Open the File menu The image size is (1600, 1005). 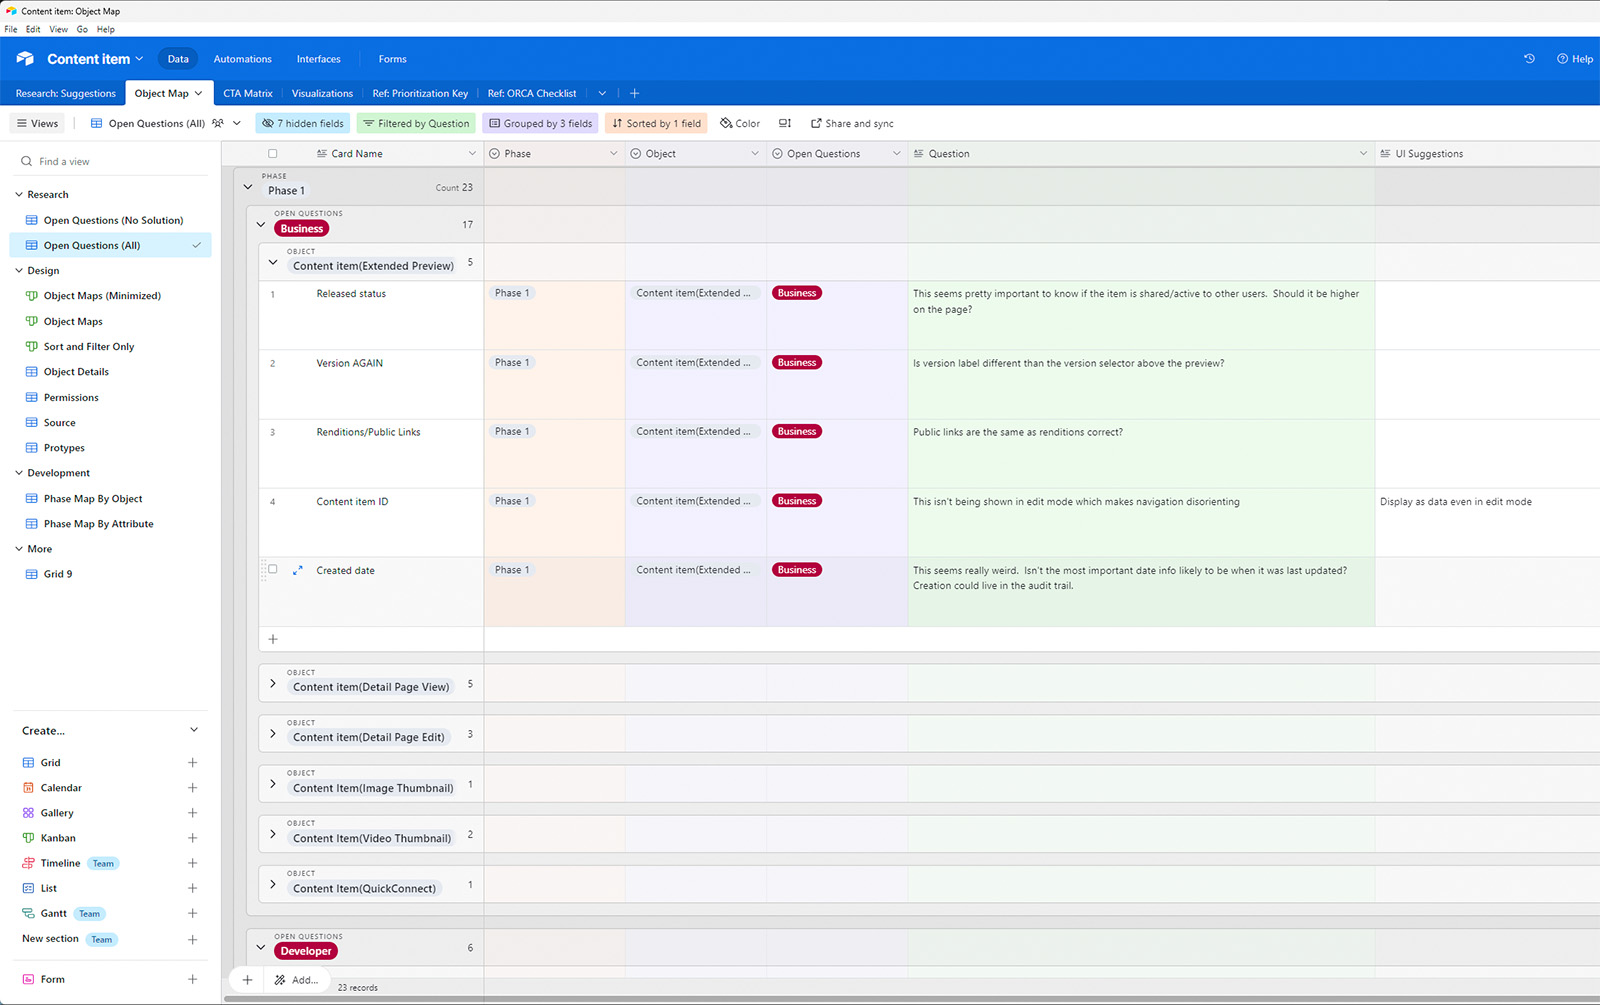[x=11, y=29]
